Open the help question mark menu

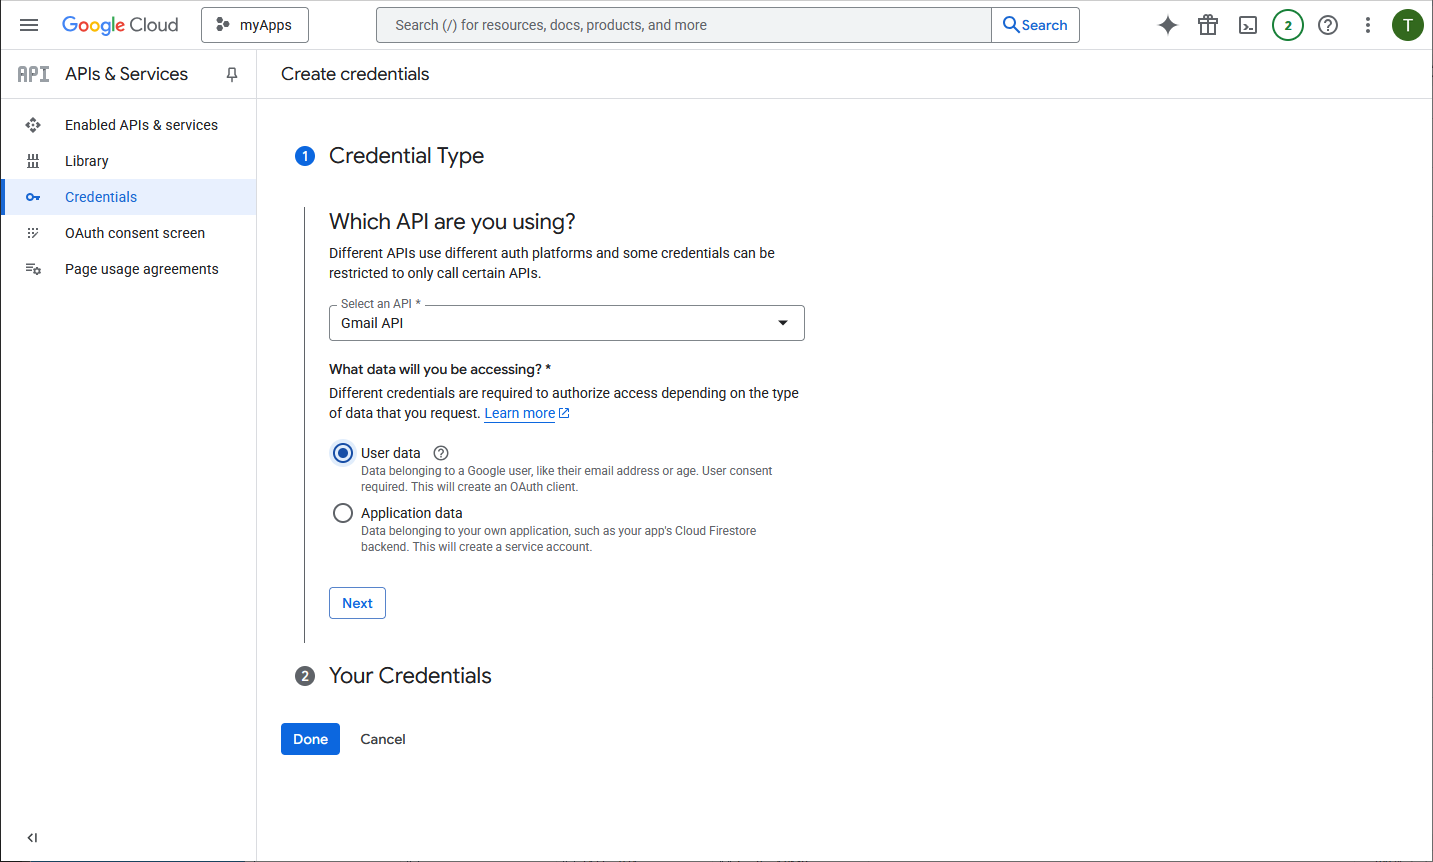pos(1328,25)
